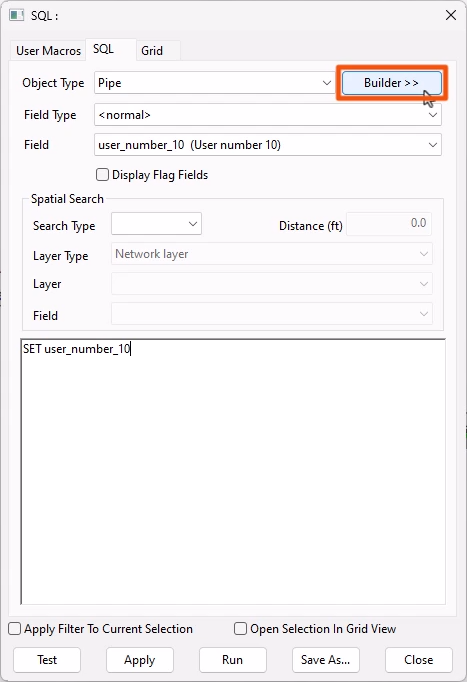The height and width of the screenshot is (682, 467).
Task: Expand the Field dropdown in Spatial Search
Action: (x=272, y=314)
